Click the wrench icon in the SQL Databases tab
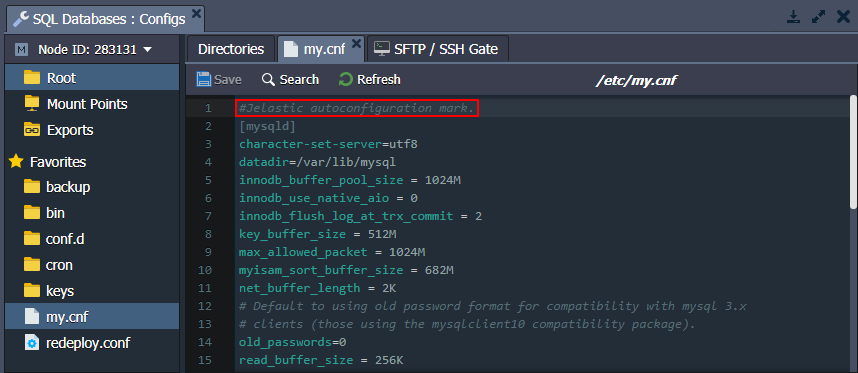The width and height of the screenshot is (858, 373). pyautogui.click(x=20, y=19)
